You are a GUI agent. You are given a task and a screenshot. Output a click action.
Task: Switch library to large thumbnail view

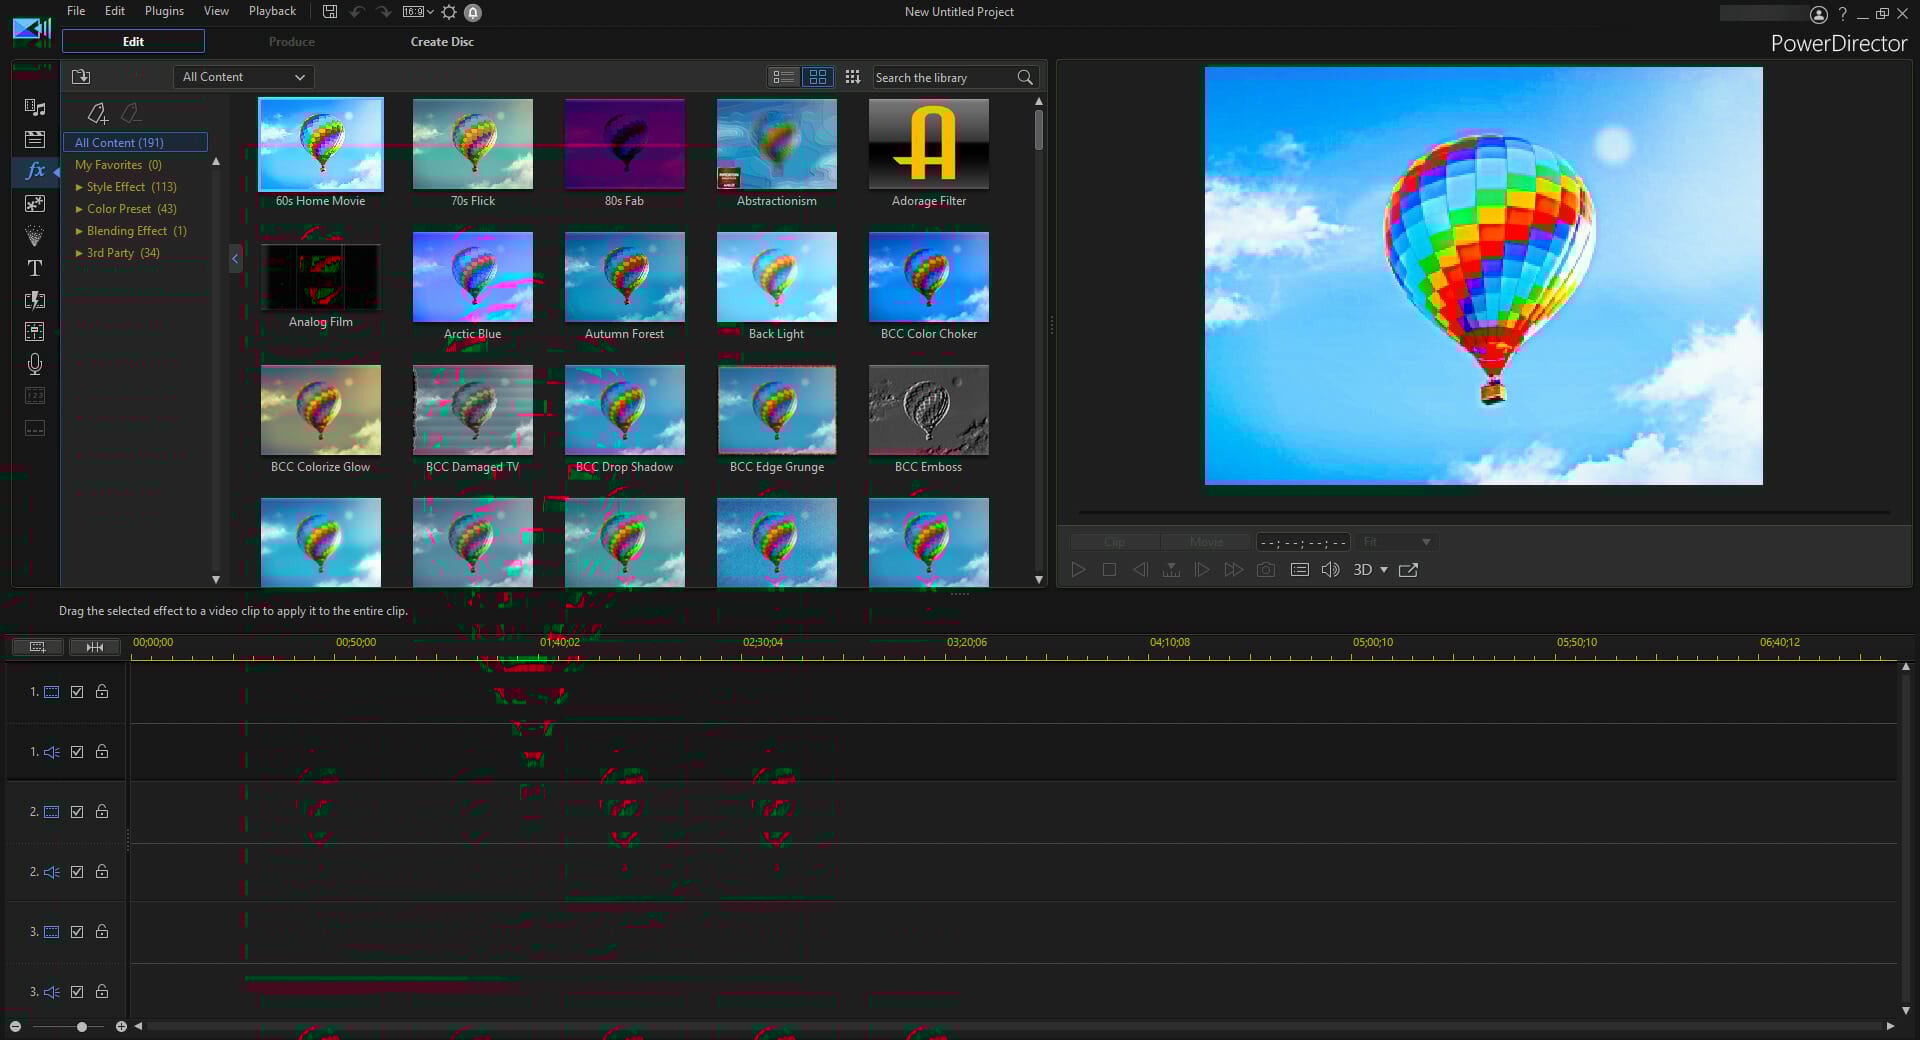tap(818, 77)
